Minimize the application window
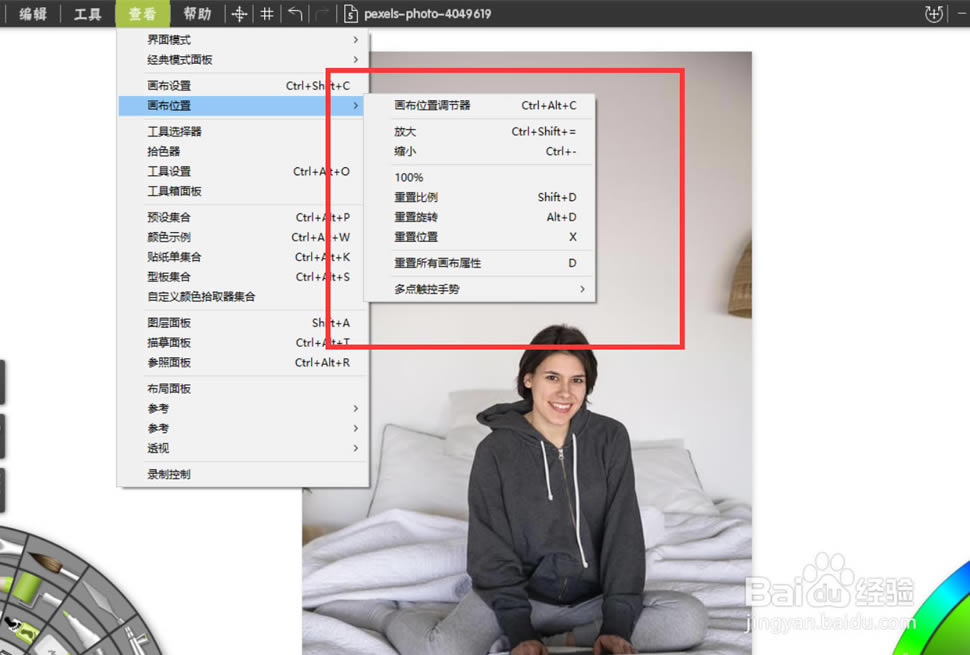 coord(963,14)
